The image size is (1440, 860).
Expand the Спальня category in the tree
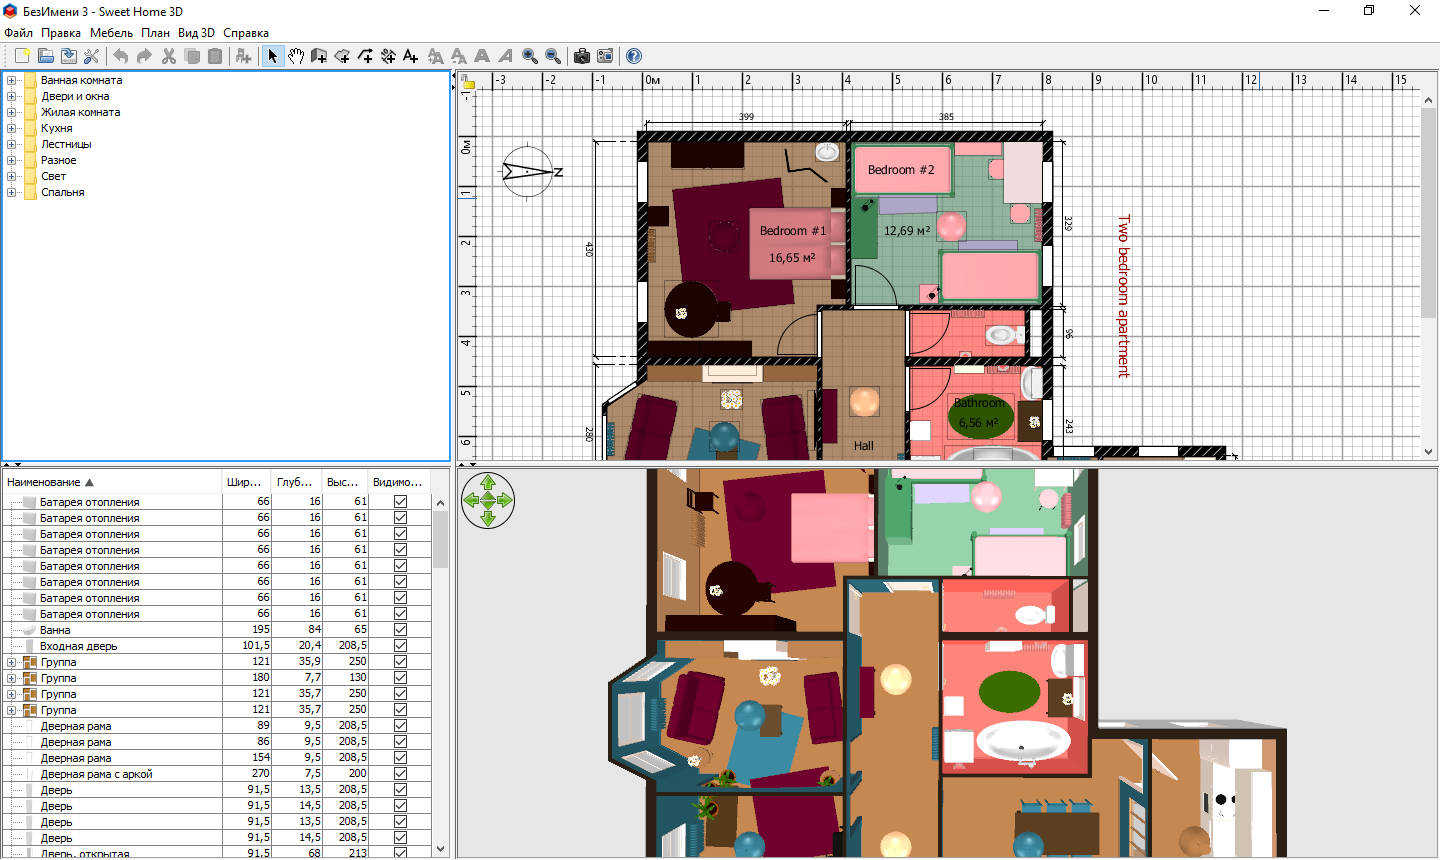[x=11, y=192]
